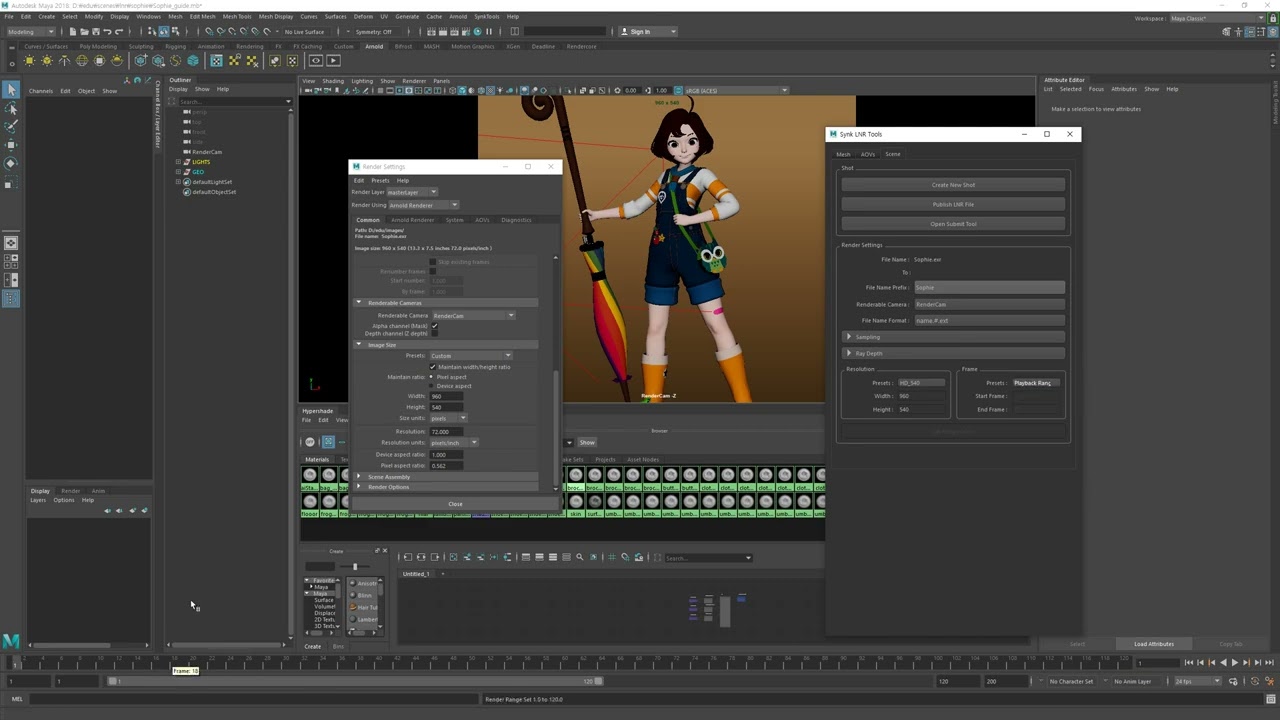The image size is (1280, 720).
Task: Select RenderCam in the Outliner
Action: click(x=207, y=152)
